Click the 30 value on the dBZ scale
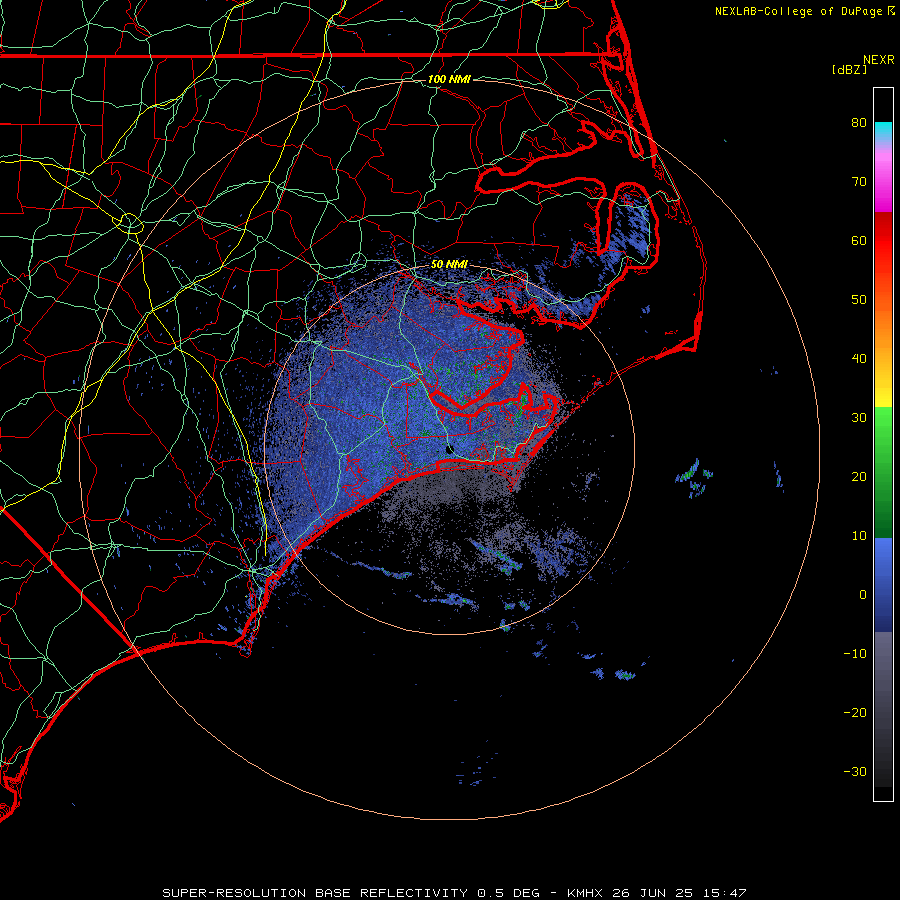The image size is (900, 900). (x=859, y=417)
